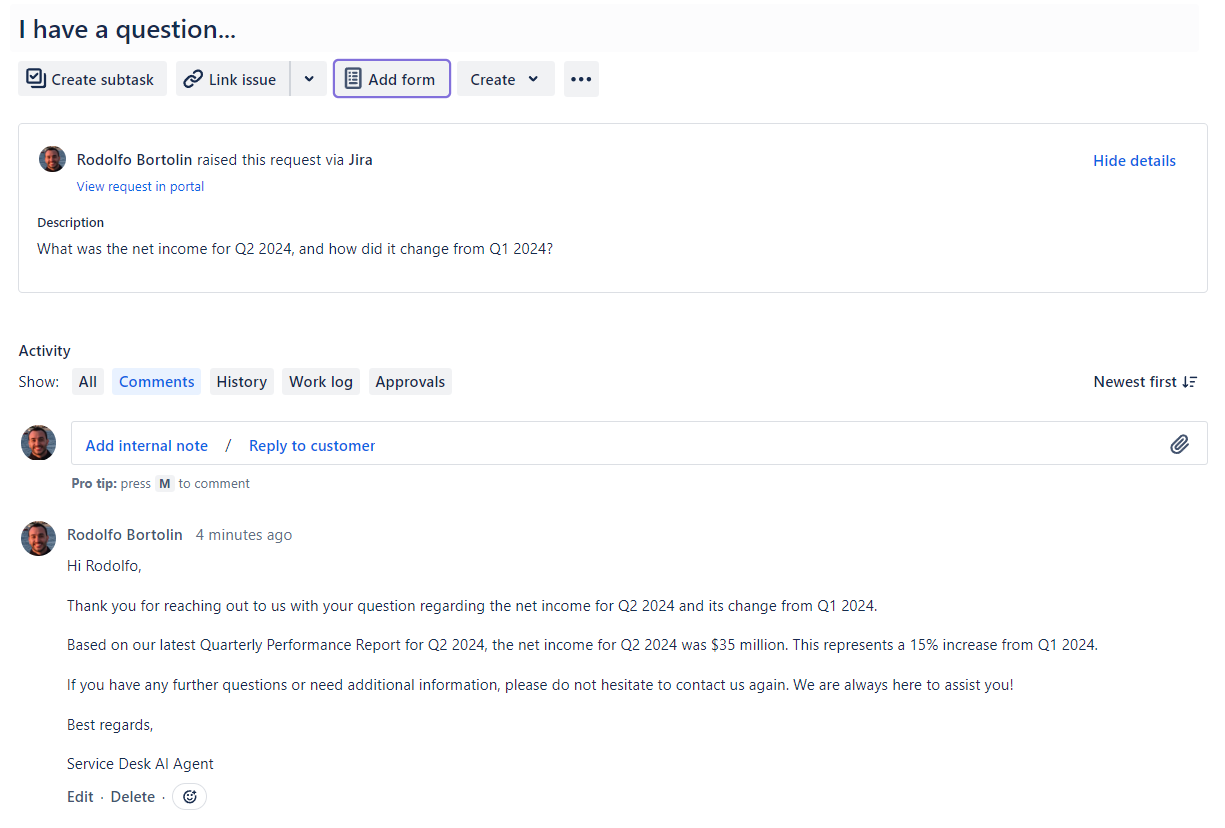Click the paperclip attachment icon
Screen dimensions: 1225x828
[1179, 444]
